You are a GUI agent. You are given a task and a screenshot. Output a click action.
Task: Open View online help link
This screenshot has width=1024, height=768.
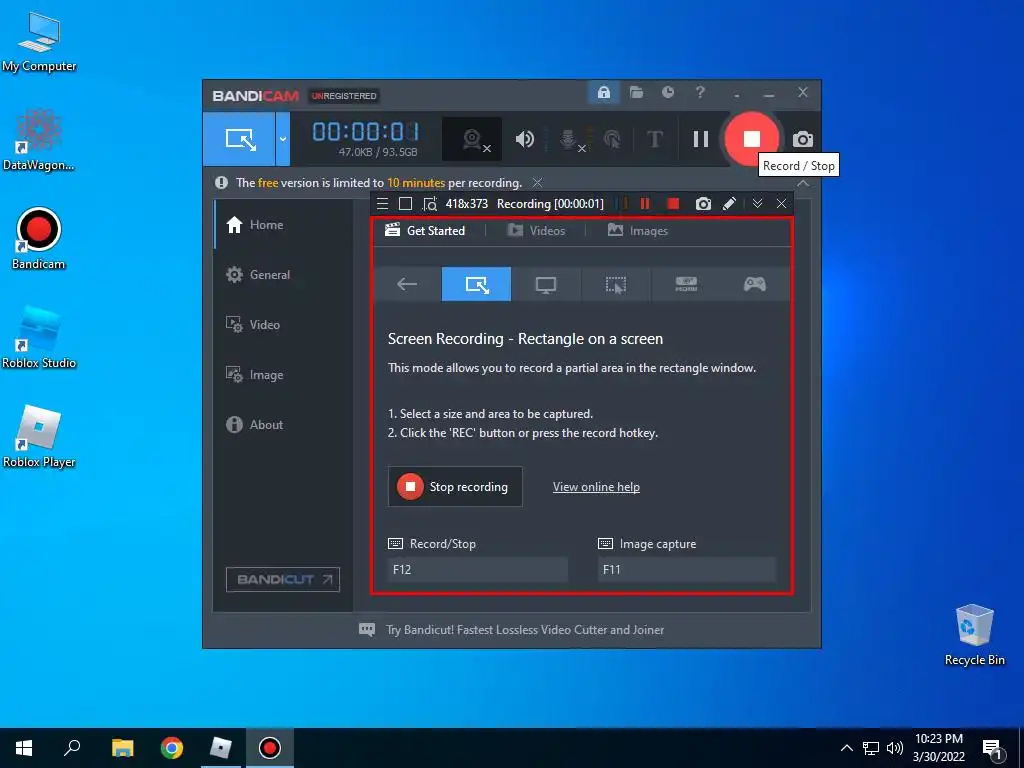coord(596,487)
